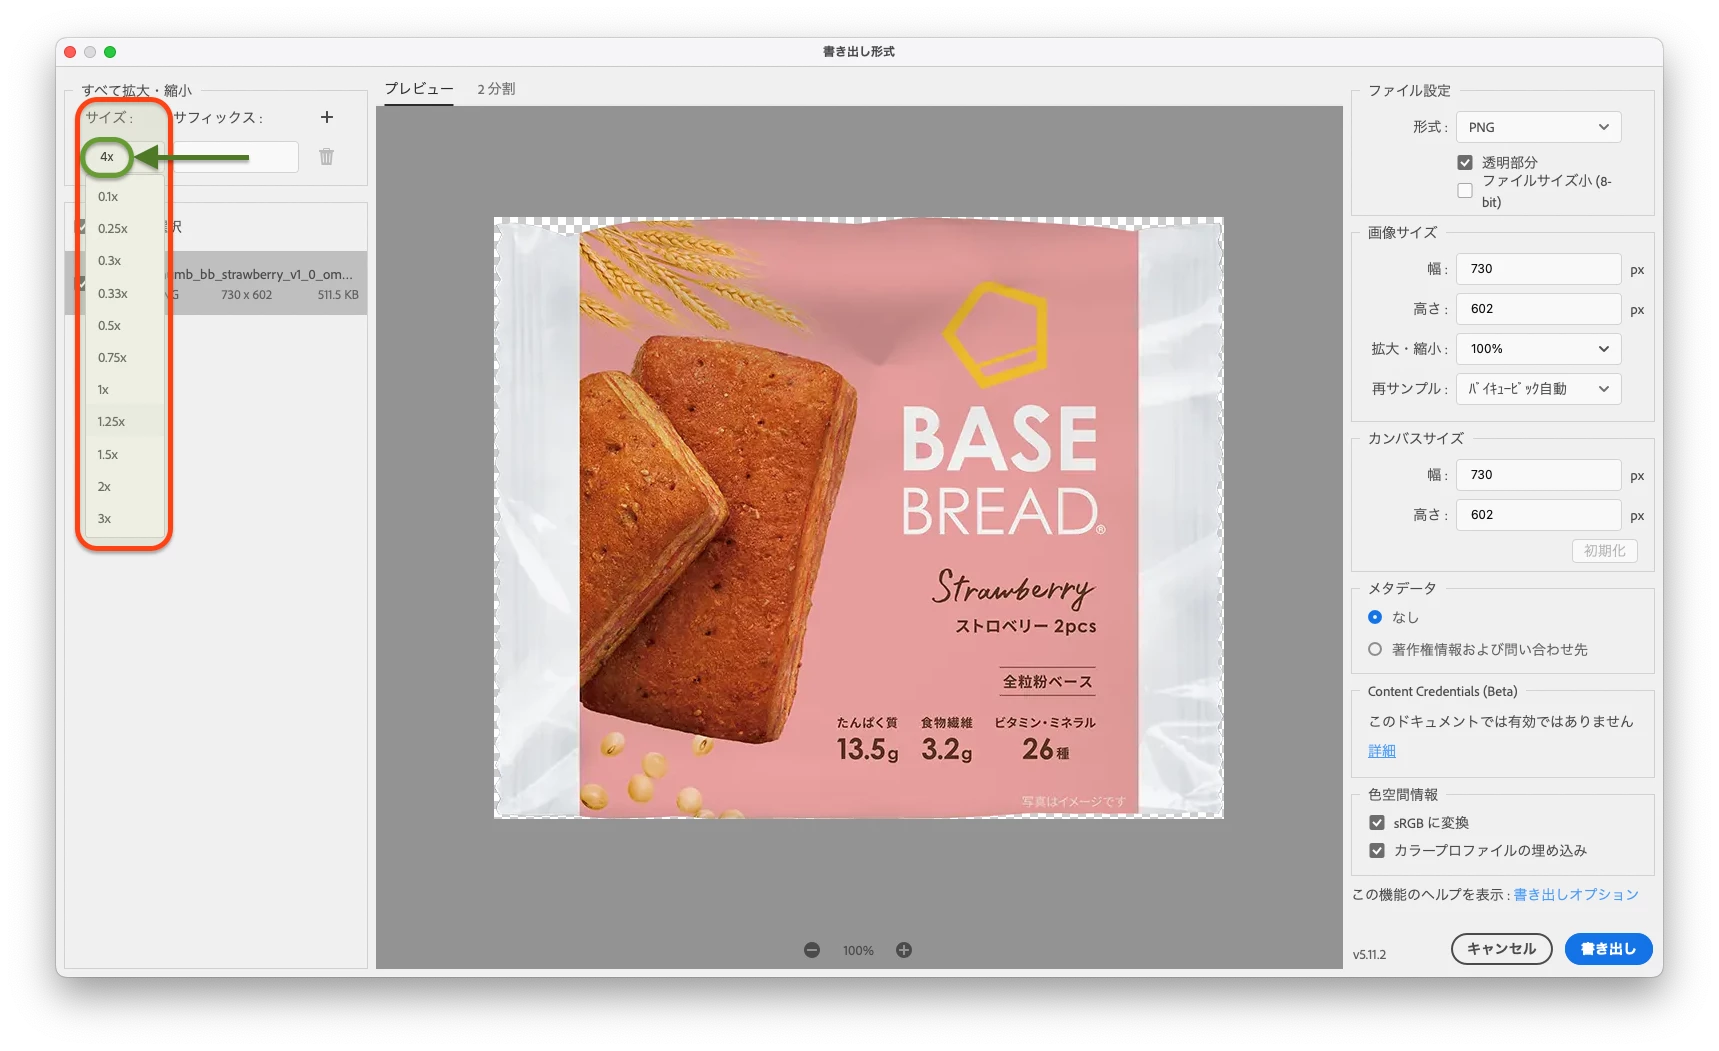Click the 初期化 reset button
Viewport: 1719px width, 1051px height.
(1604, 551)
